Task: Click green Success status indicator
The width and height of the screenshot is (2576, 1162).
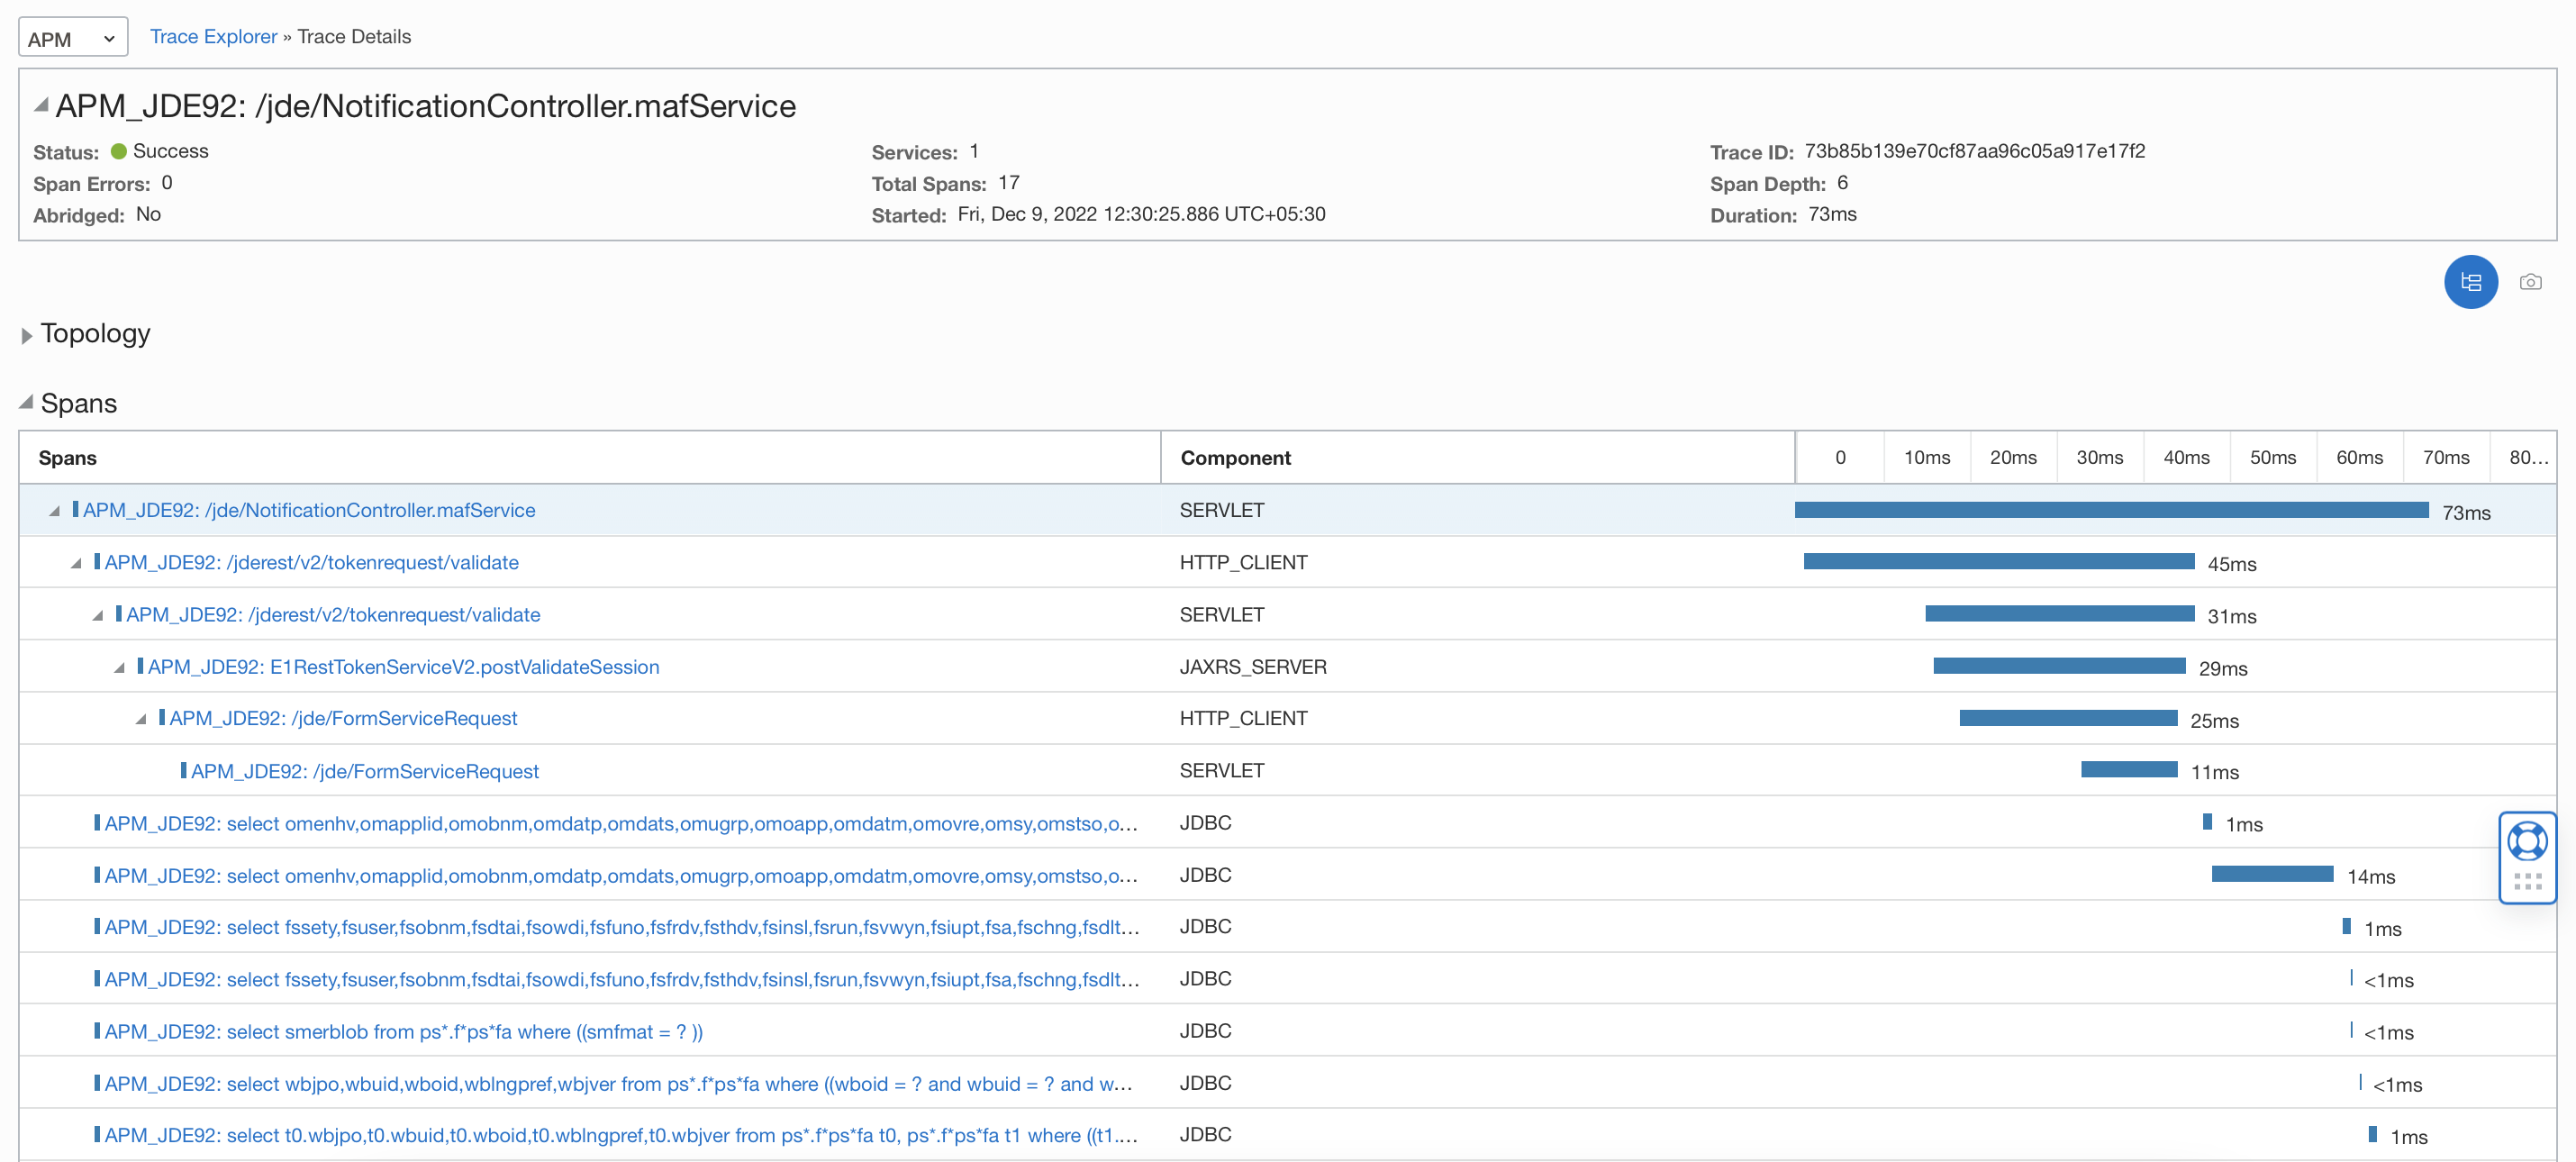Action: (119, 151)
